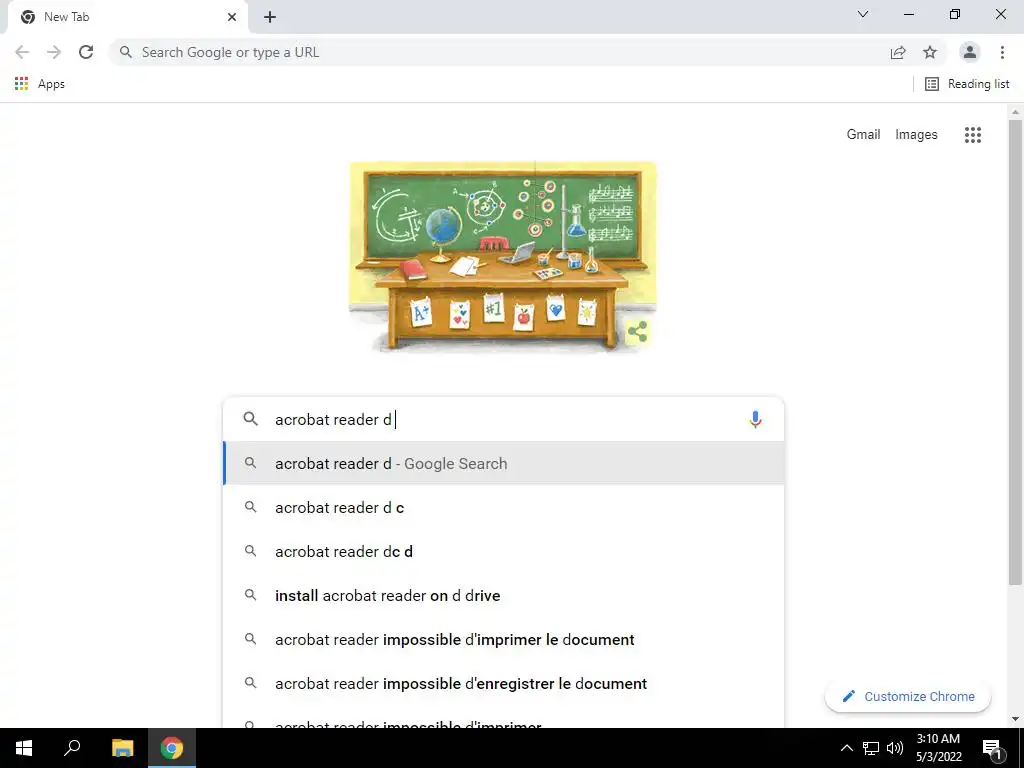Open the Windows Start menu
The width and height of the screenshot is (1024, 768).
pyautogui.click(x=24, y=748)
